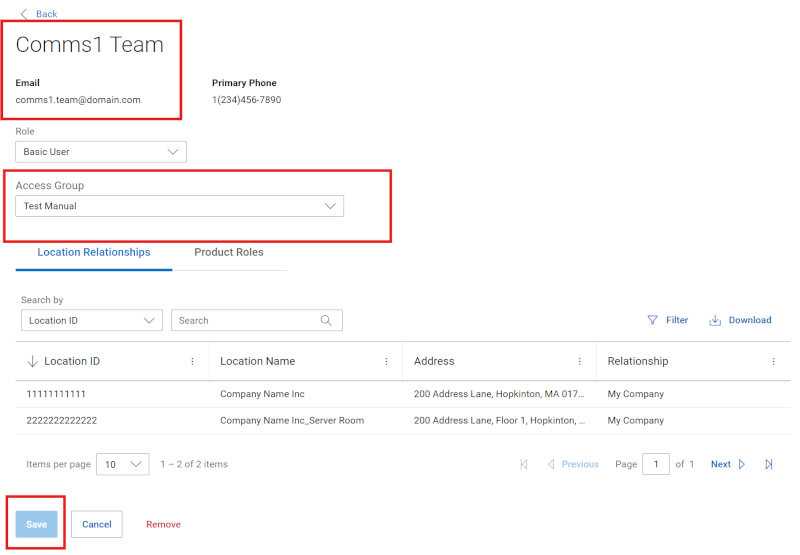The width and height of the screenshot is (800, 555).
Task: Click the Cancel button
Action: click(x=97, y=524)
